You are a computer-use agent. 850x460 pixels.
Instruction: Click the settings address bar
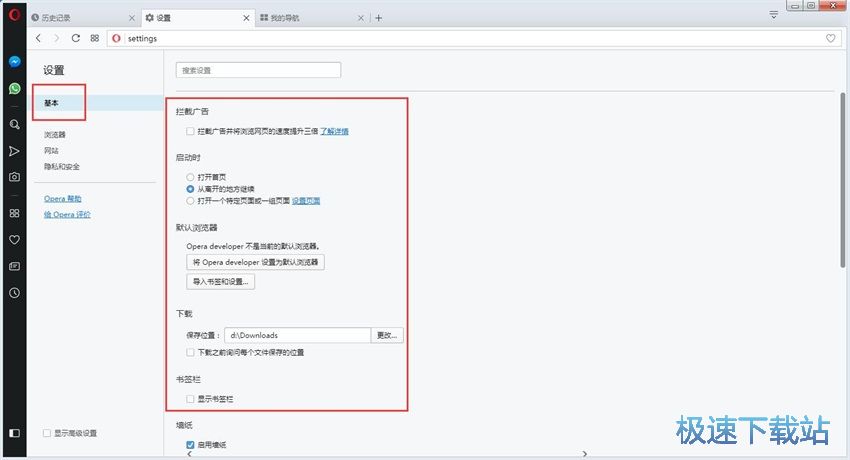click(472, 38)
